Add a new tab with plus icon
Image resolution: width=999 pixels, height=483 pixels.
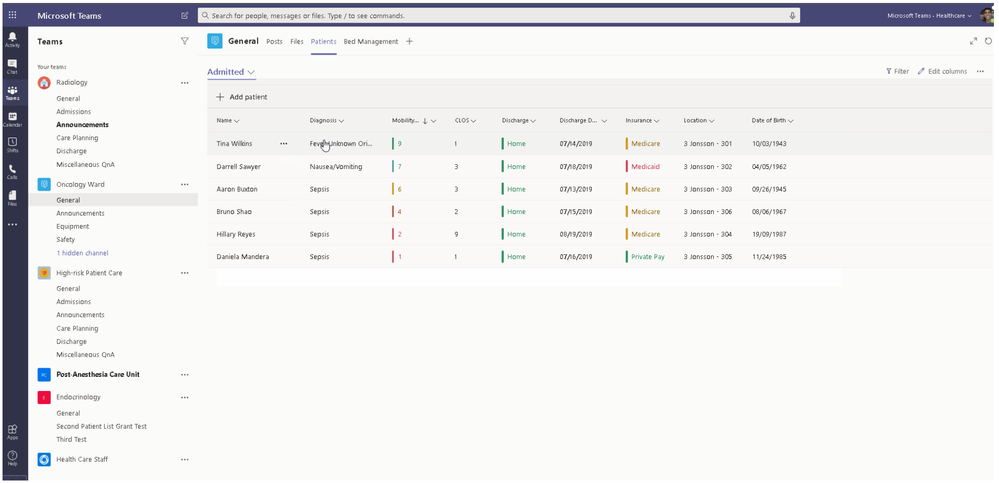tap(410, 41)
